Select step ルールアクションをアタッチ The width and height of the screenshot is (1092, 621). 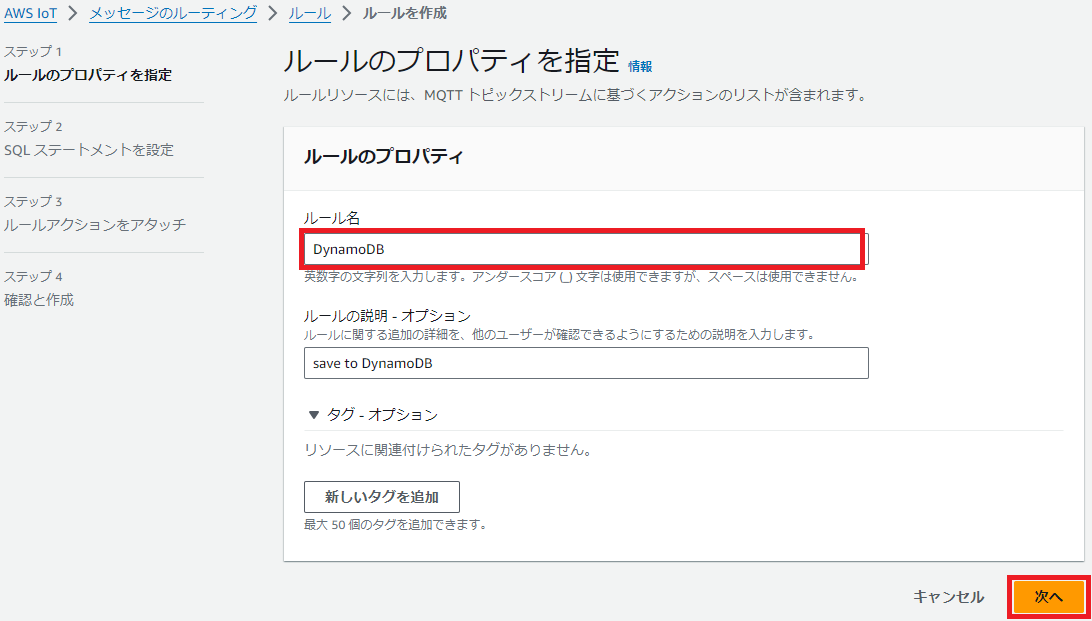[x=95, y=225]
